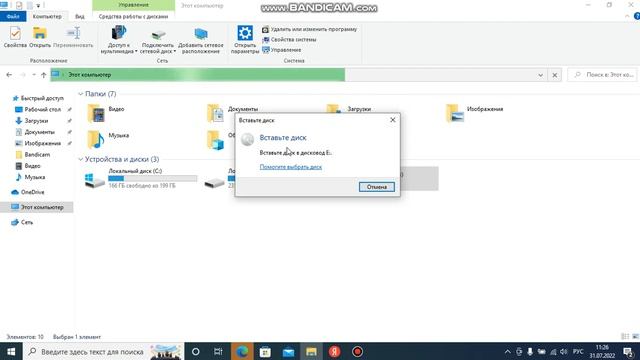Select the Документы folder icon
The width and height of the screenshot is (640, 360).
coord(215,113)
